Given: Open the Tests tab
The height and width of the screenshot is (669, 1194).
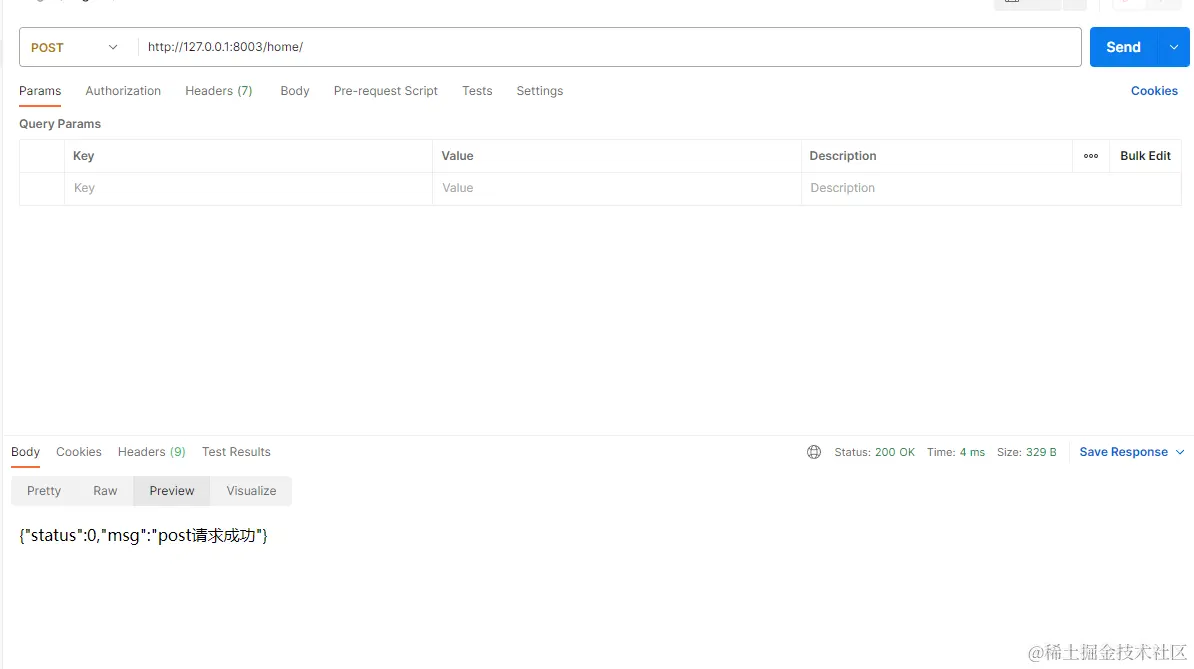Looking at the screenshot, I should [477, 91].
